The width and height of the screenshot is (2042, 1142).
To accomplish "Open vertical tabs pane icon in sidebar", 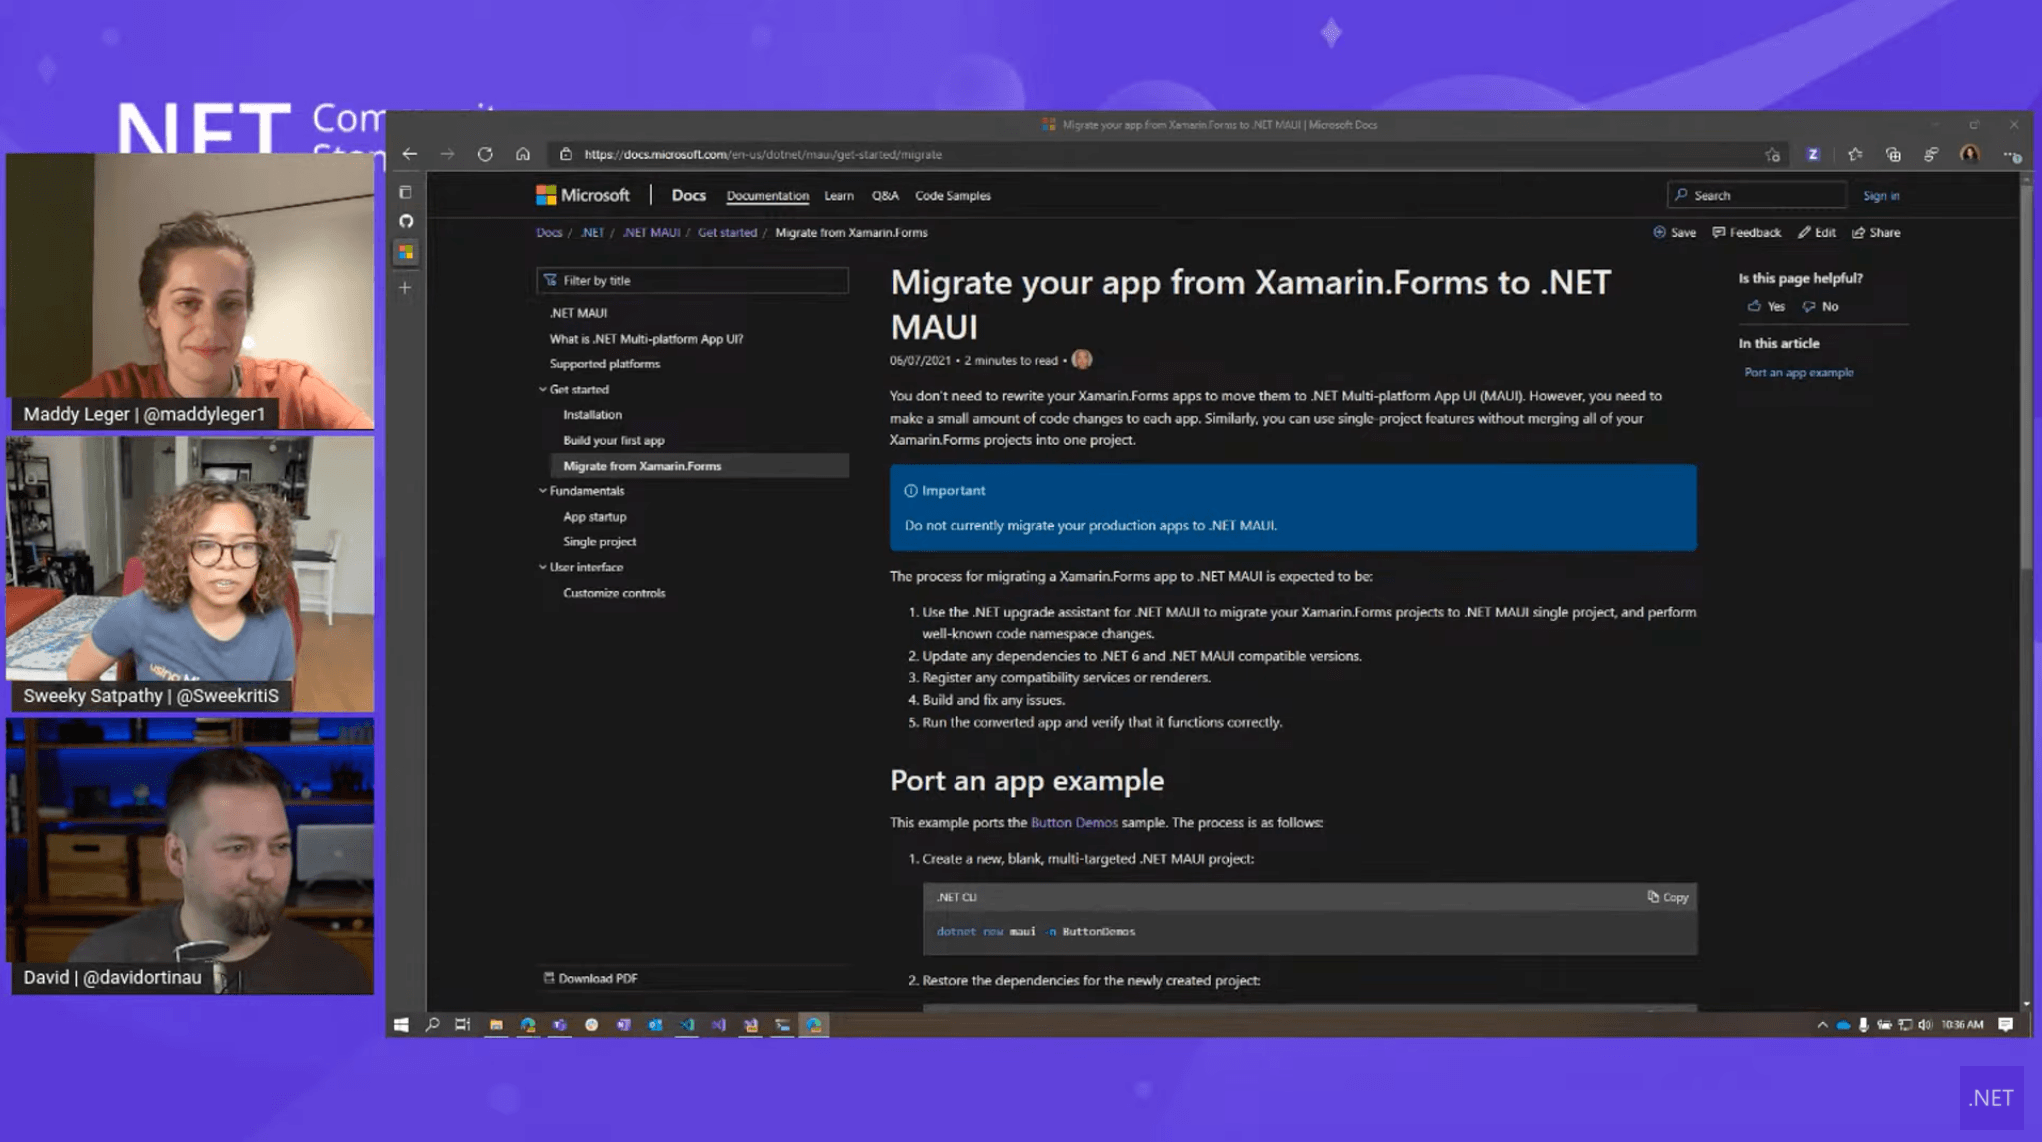I will pyautogui.click(x=405, y=192).
